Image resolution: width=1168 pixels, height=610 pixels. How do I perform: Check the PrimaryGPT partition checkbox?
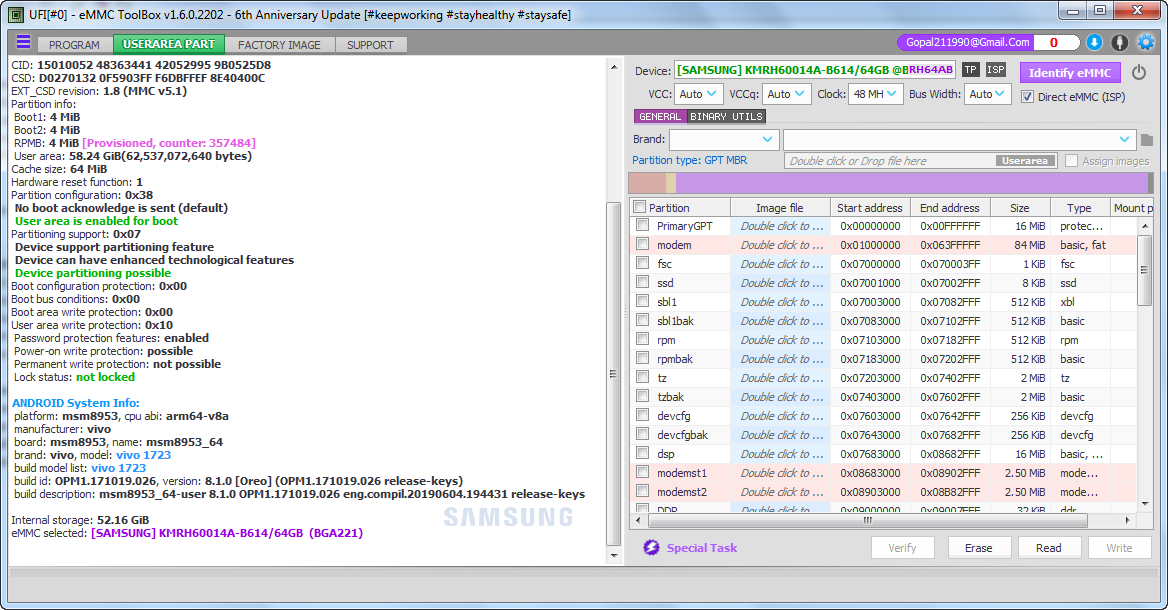click(642, 225)
